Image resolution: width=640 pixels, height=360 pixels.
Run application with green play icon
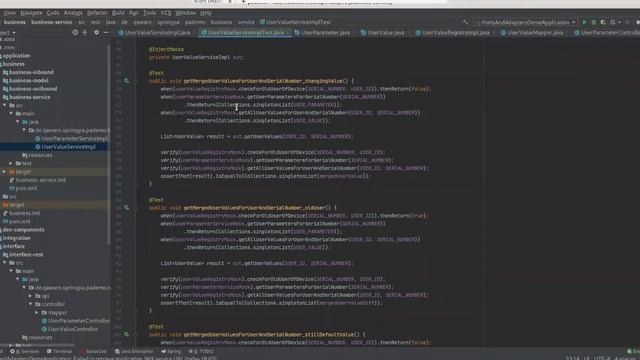[x=584, y=22]
